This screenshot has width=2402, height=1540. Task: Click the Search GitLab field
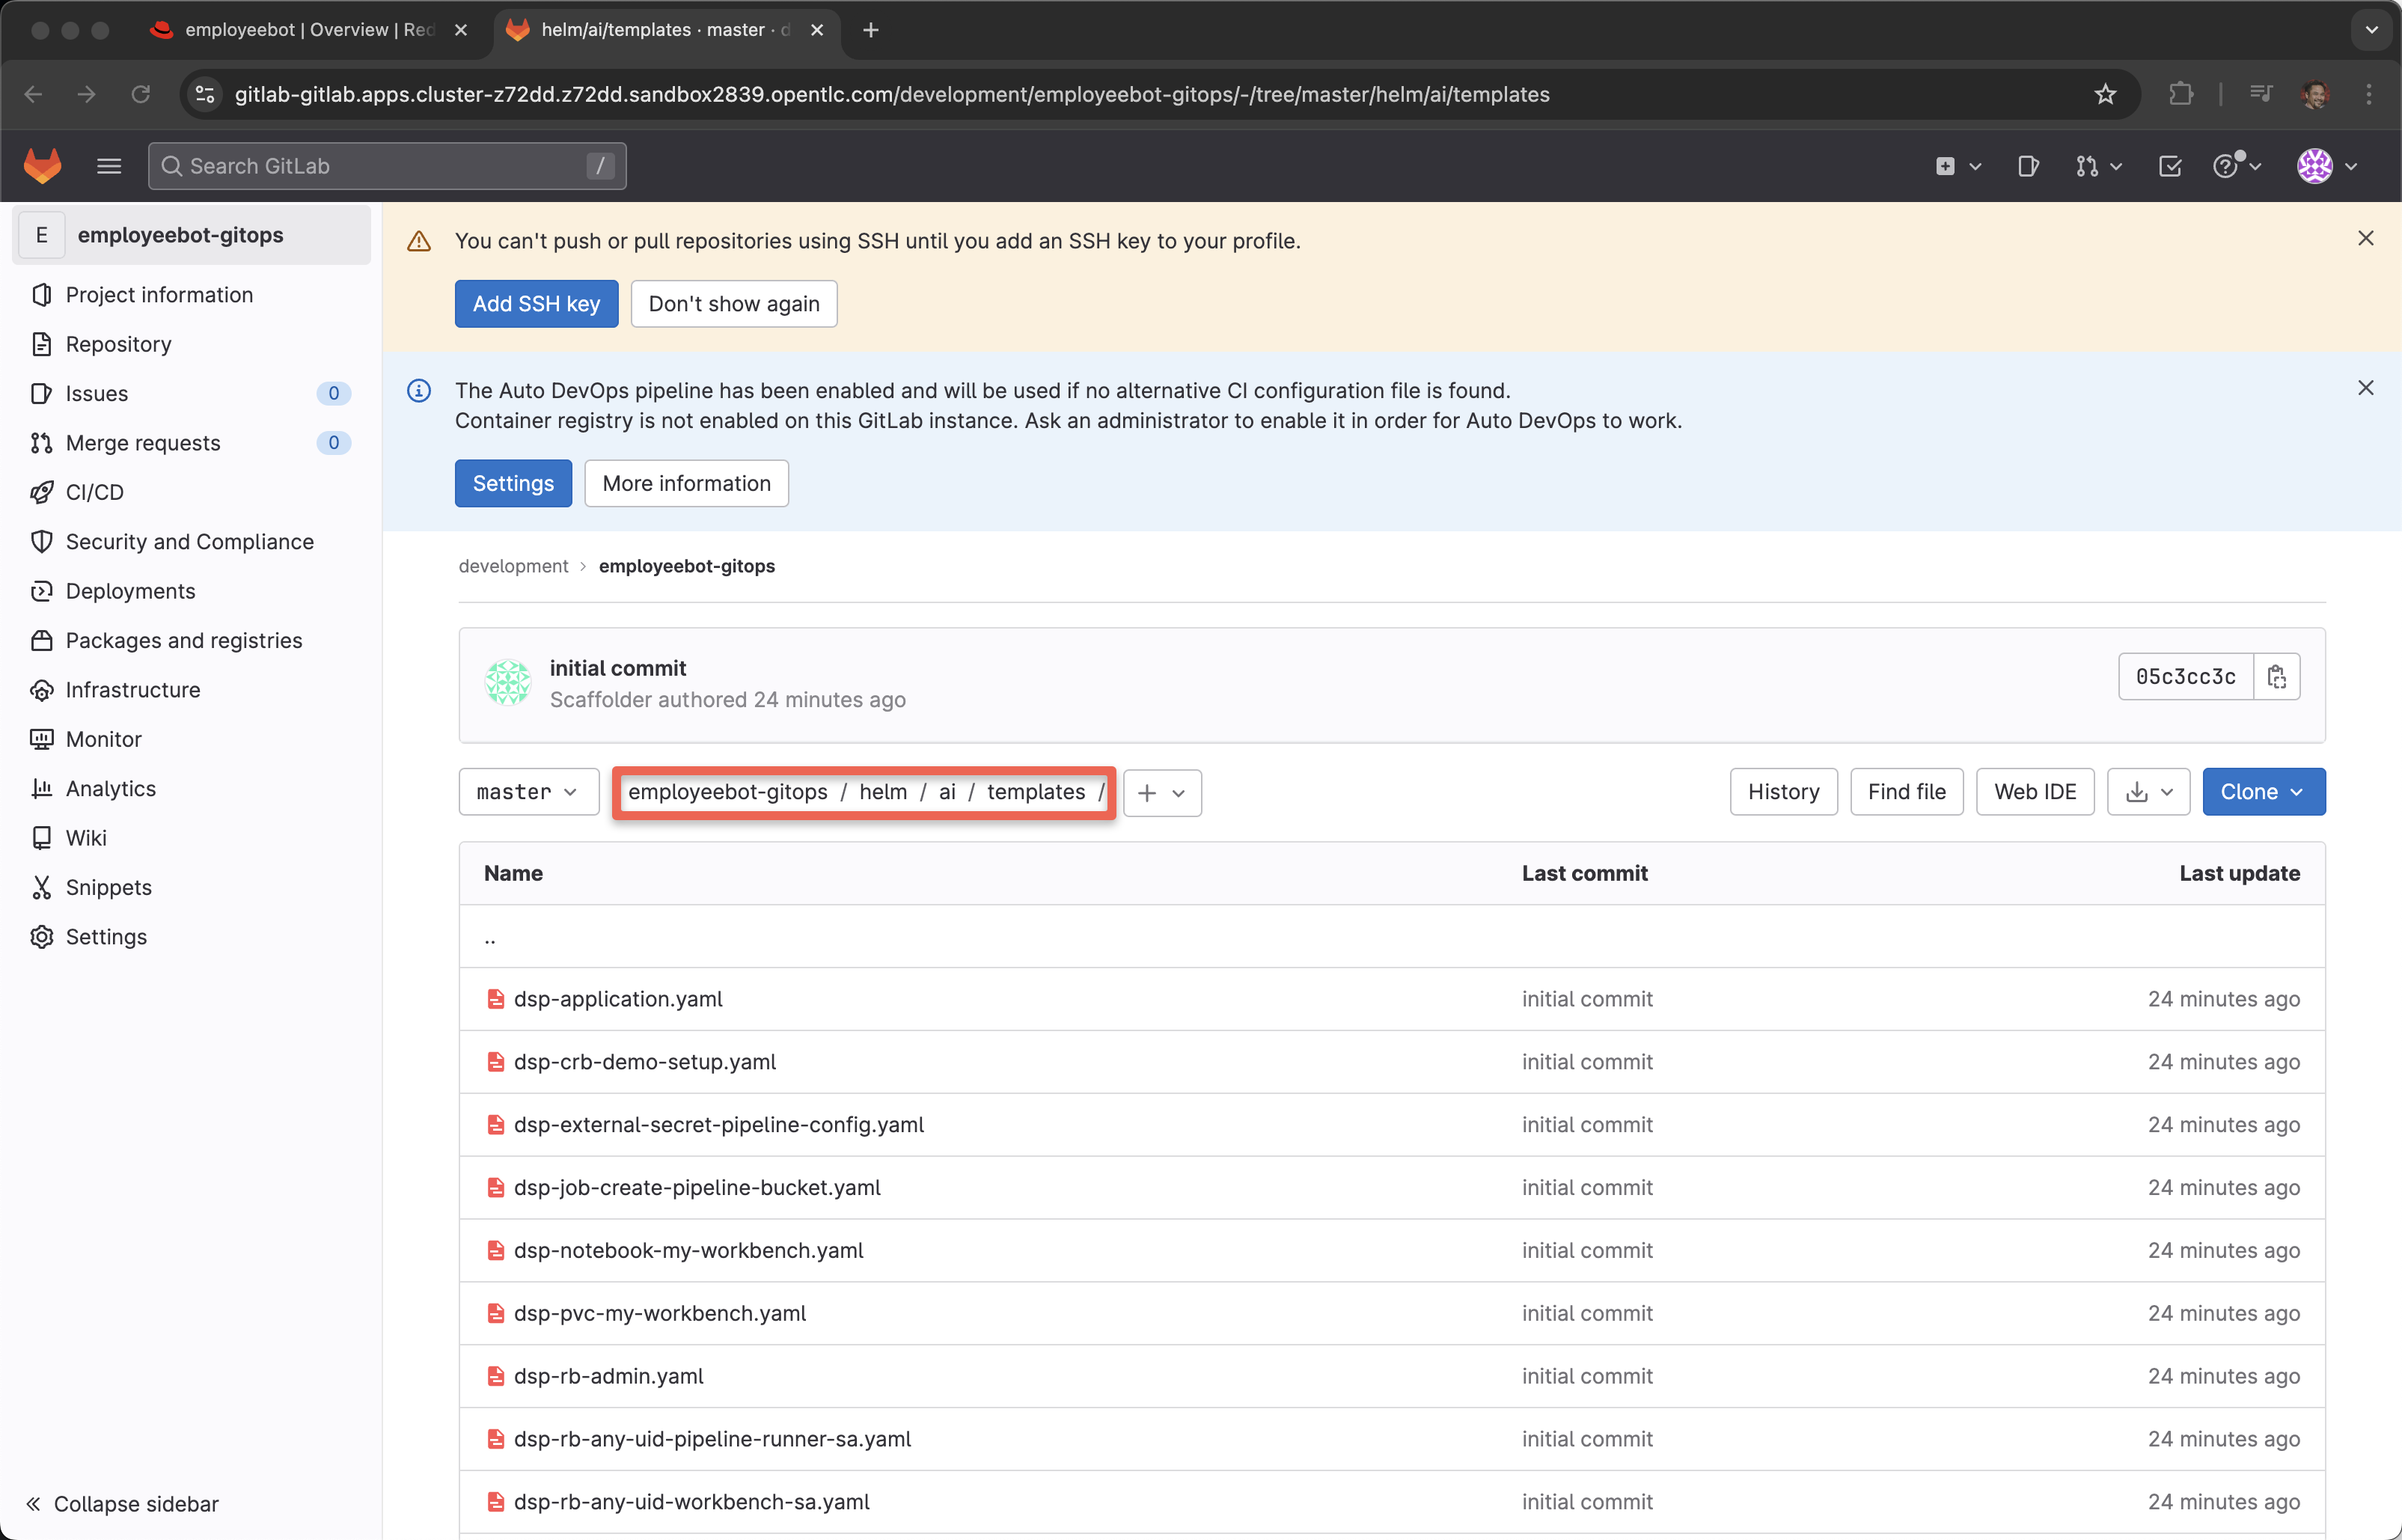click(x=386, y=166)
